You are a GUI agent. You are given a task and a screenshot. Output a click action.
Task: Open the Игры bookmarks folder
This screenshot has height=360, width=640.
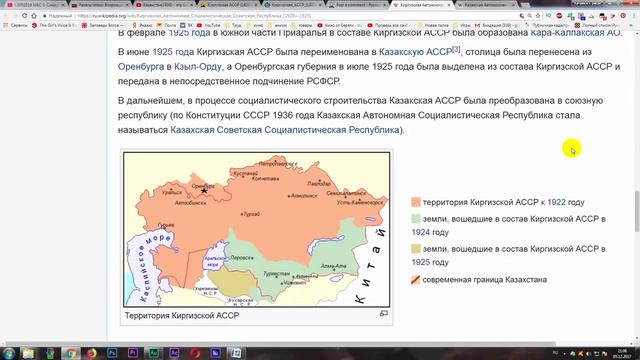click(x=462, y=25)
